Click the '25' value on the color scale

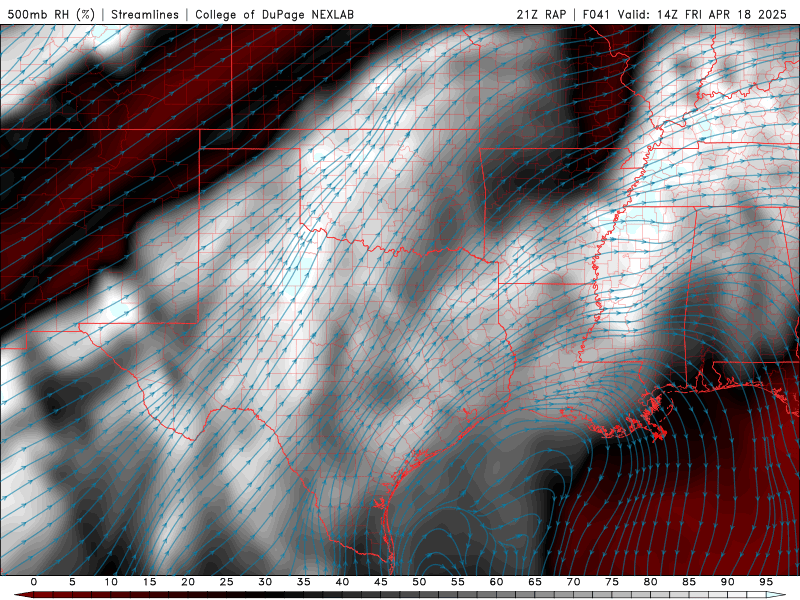(x=227, y=582)
